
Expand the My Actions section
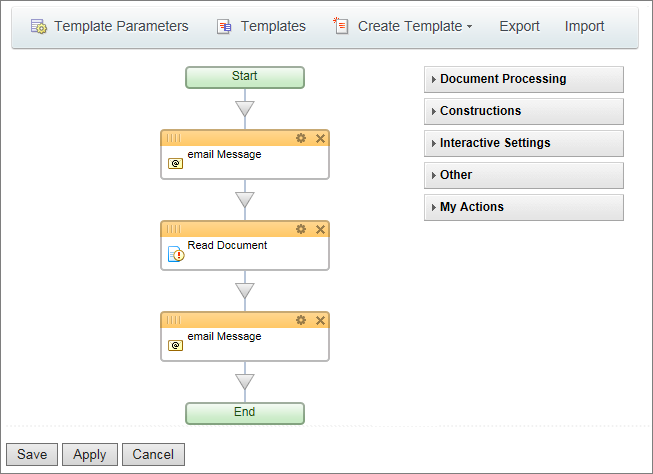click(523, 207)
